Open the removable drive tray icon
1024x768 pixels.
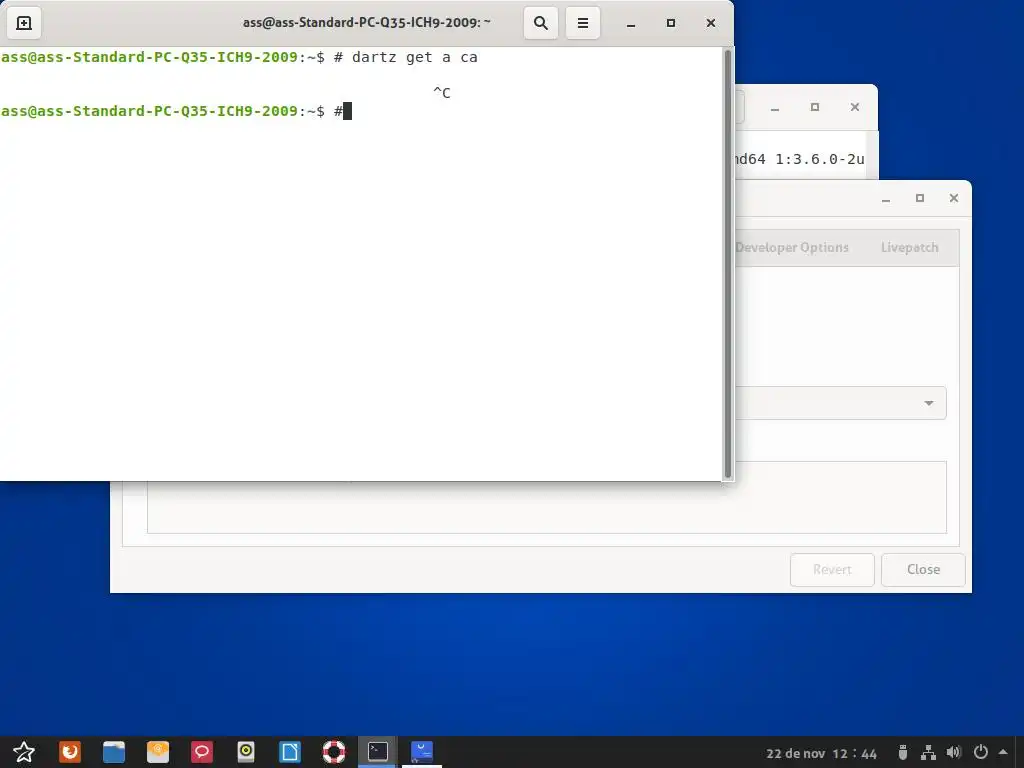coord(903,753)
